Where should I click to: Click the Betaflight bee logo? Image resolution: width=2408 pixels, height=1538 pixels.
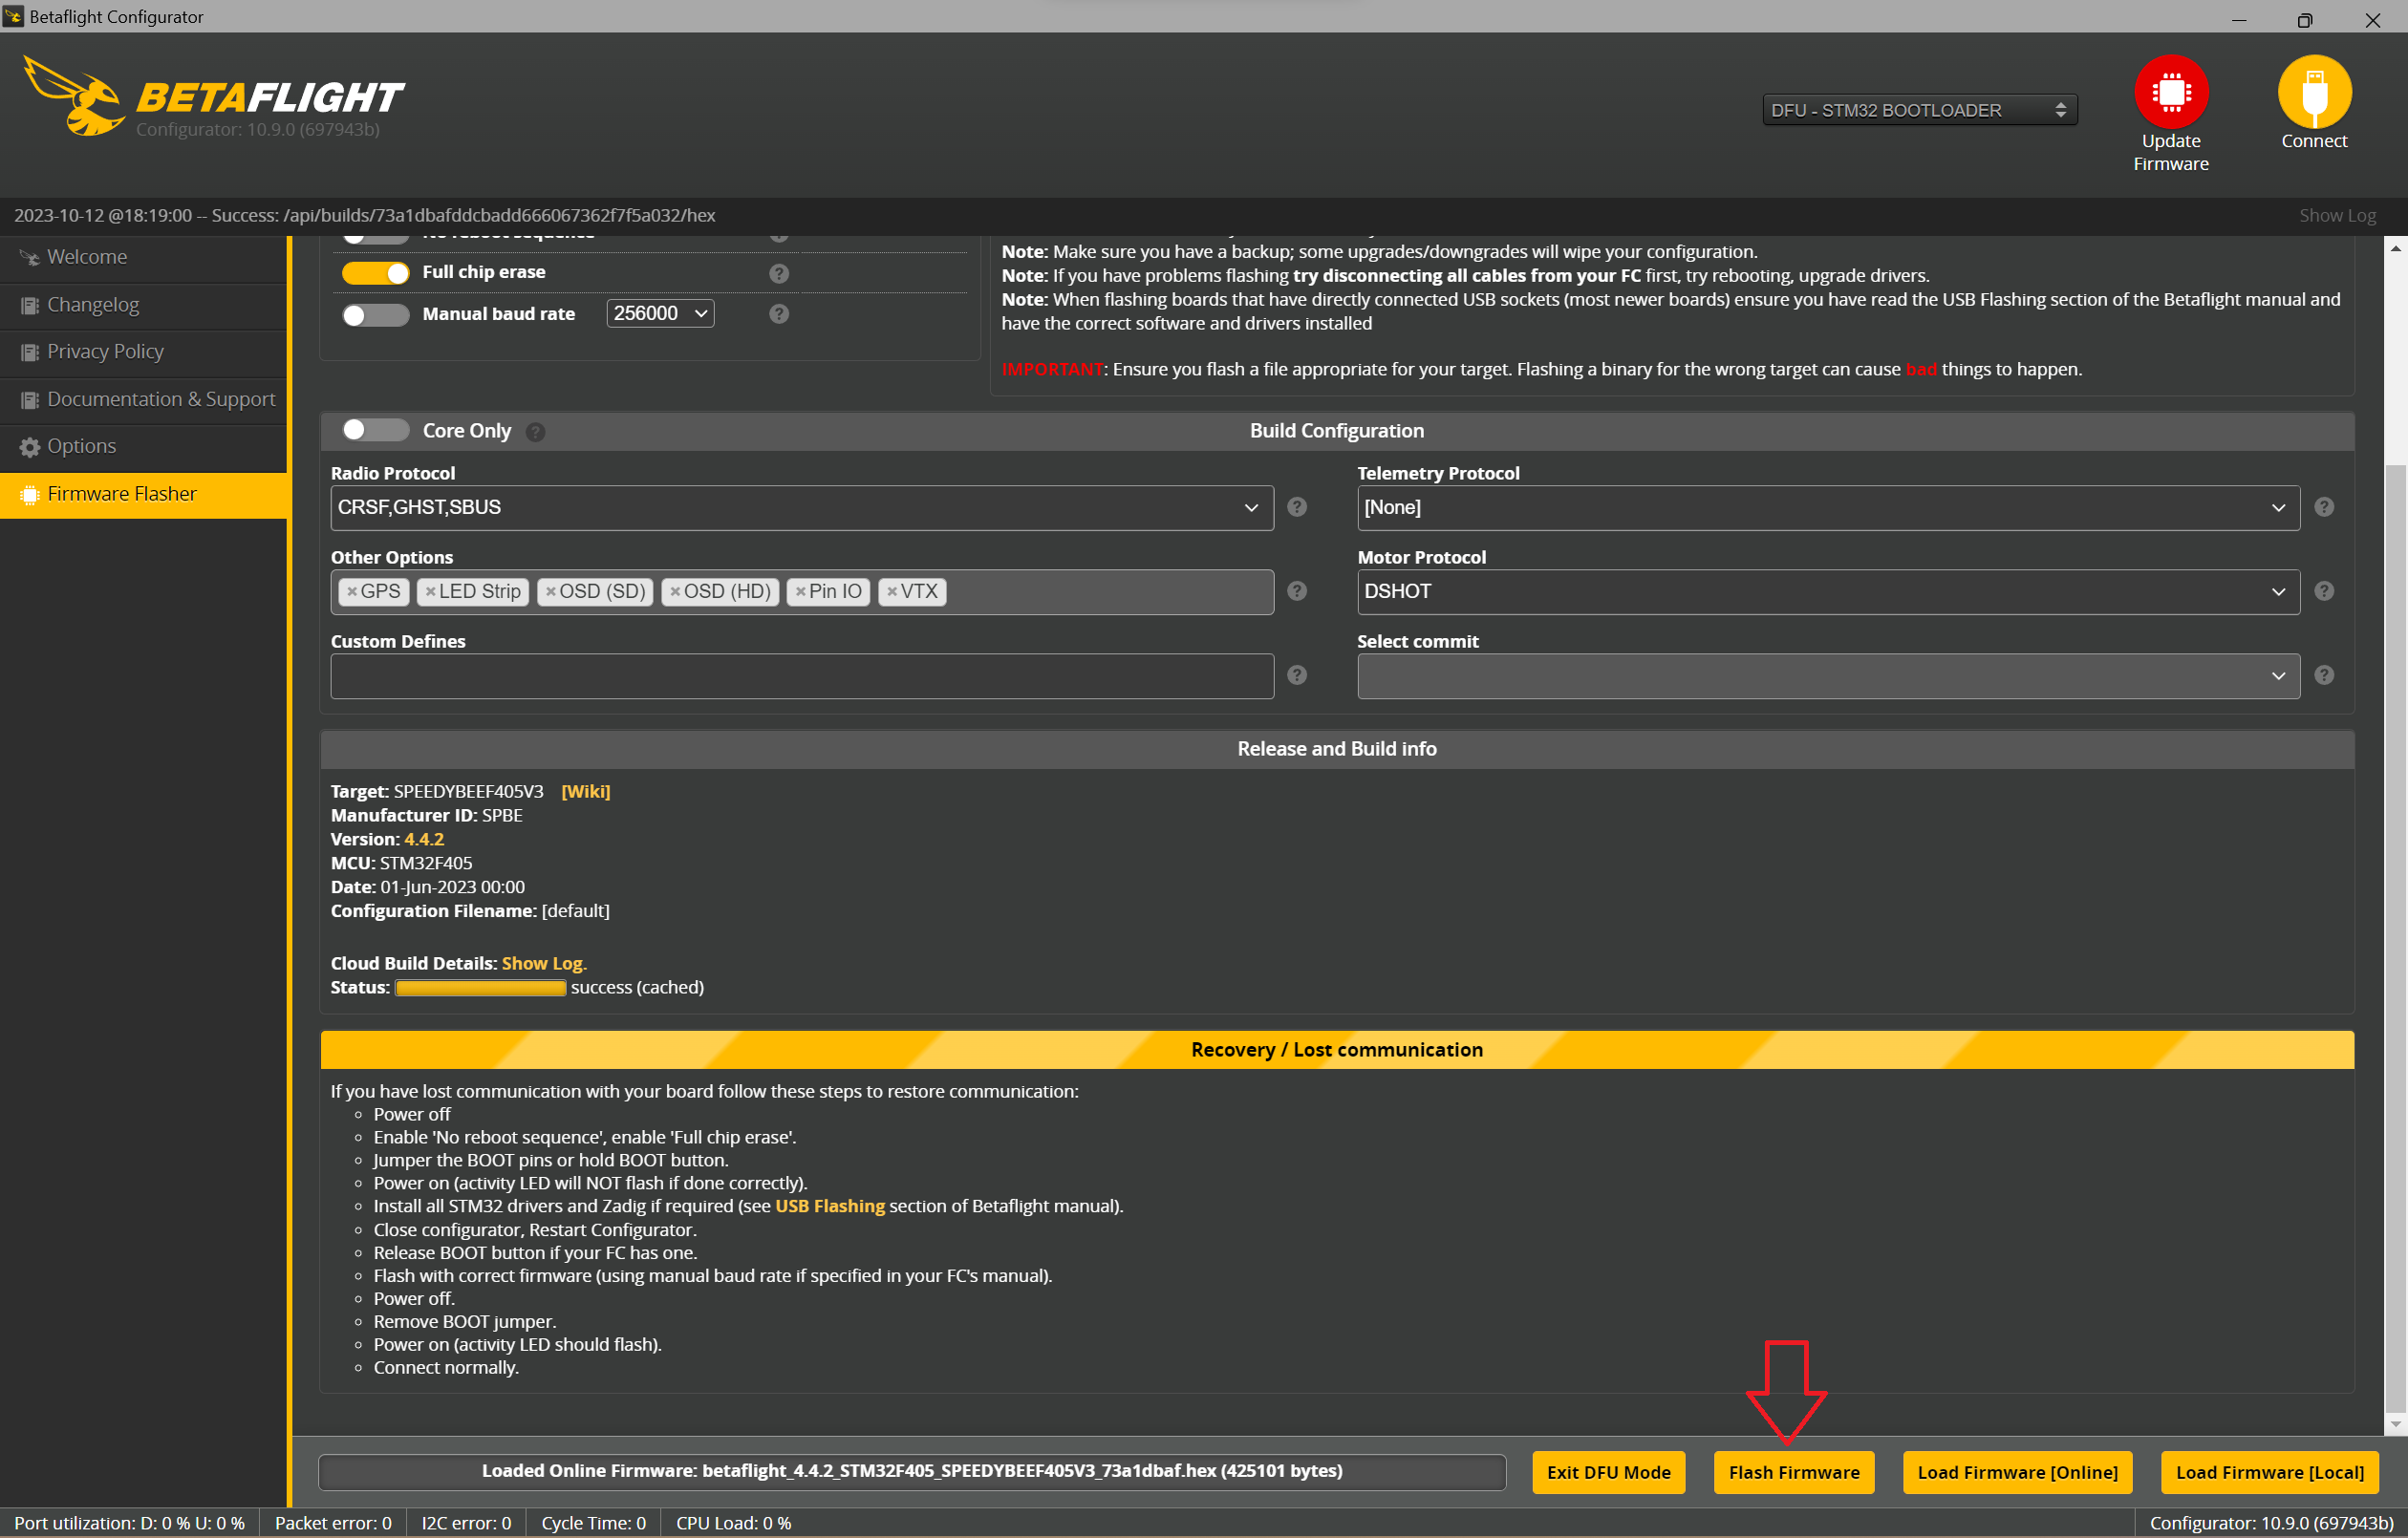73,97
